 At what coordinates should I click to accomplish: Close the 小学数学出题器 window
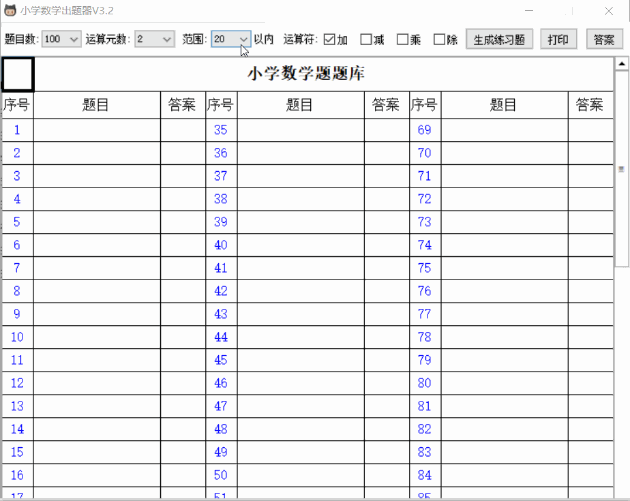606,11
